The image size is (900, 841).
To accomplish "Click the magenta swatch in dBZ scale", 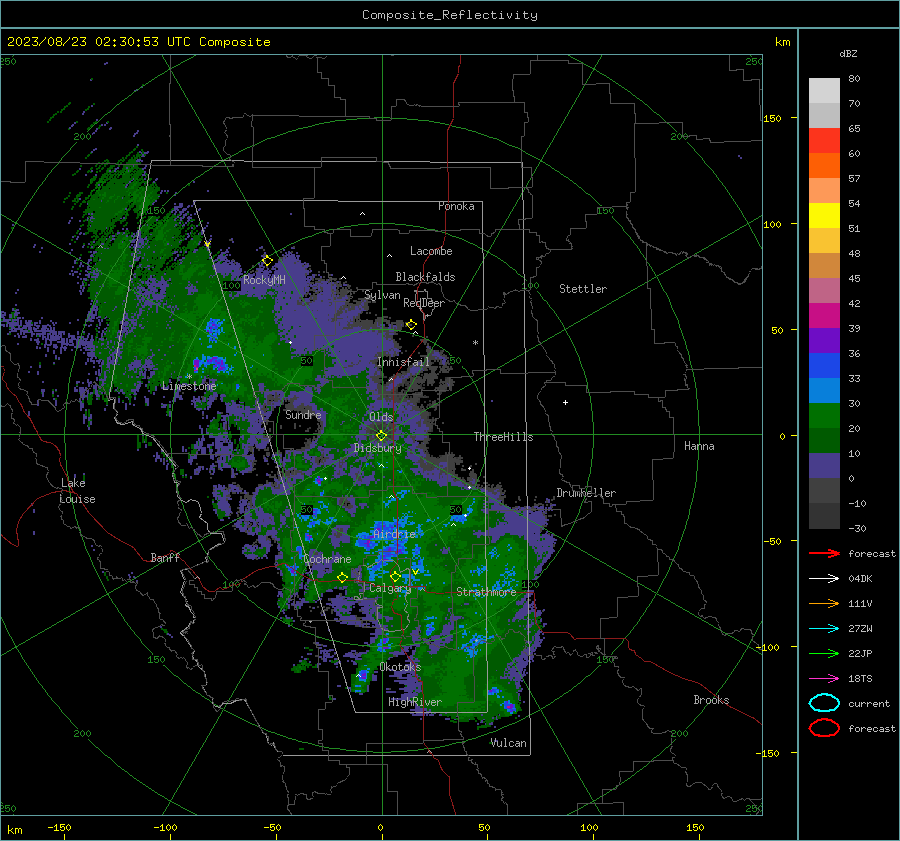I will [824, 316].
